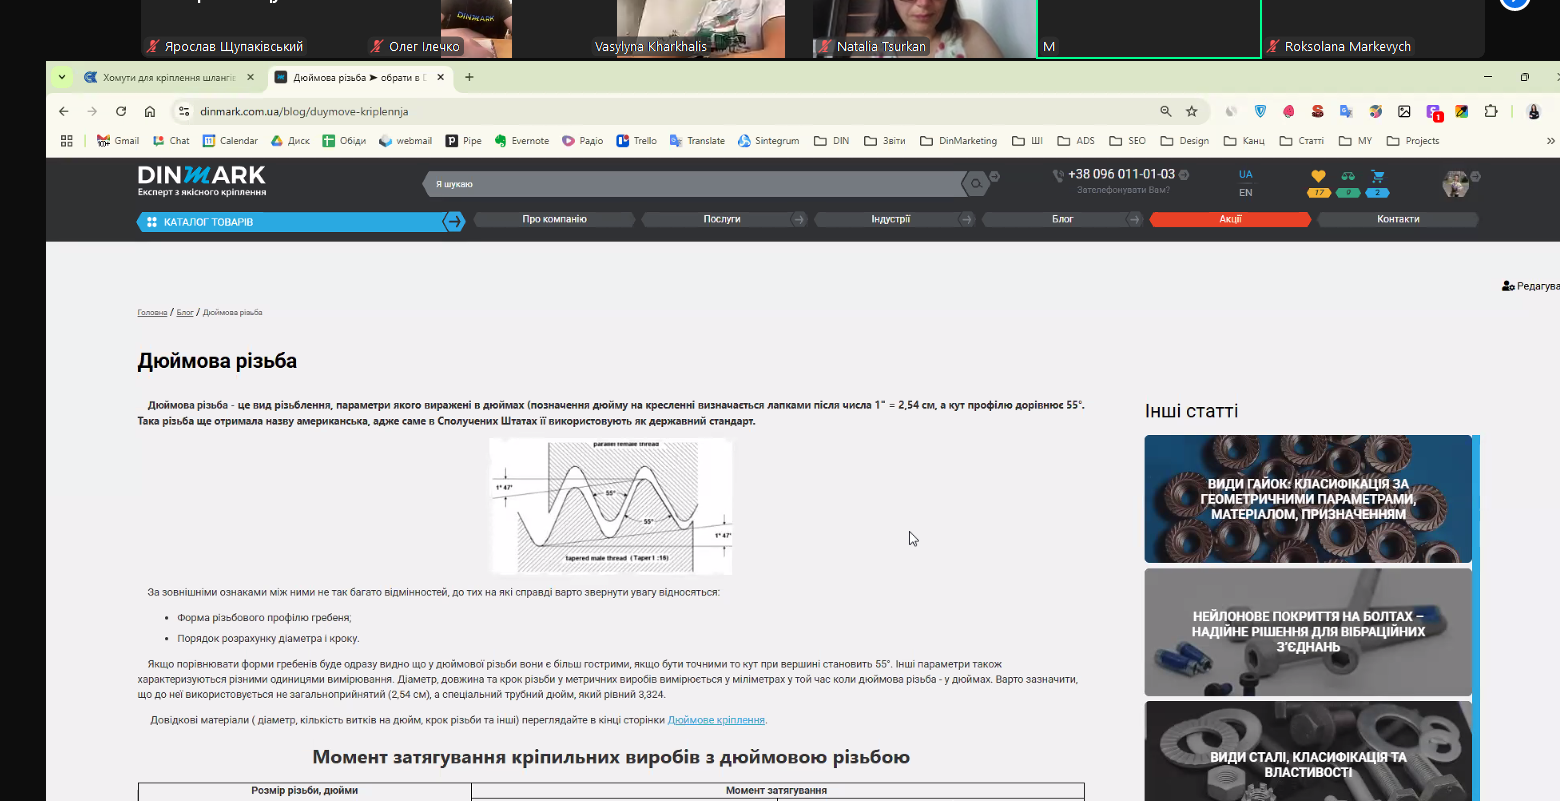Image resolution: width=1560 pixels, height=801 pixels.
Task: Open the ВИДИ СТАЛІ article card
Action: (1308, 751)
